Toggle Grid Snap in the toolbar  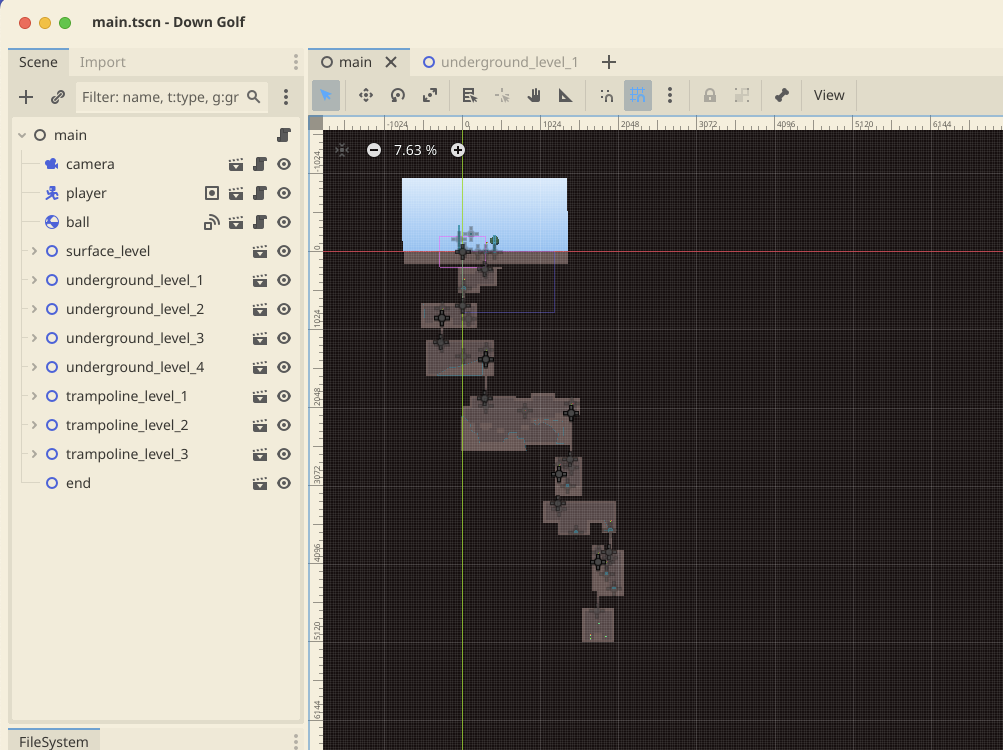638,95
